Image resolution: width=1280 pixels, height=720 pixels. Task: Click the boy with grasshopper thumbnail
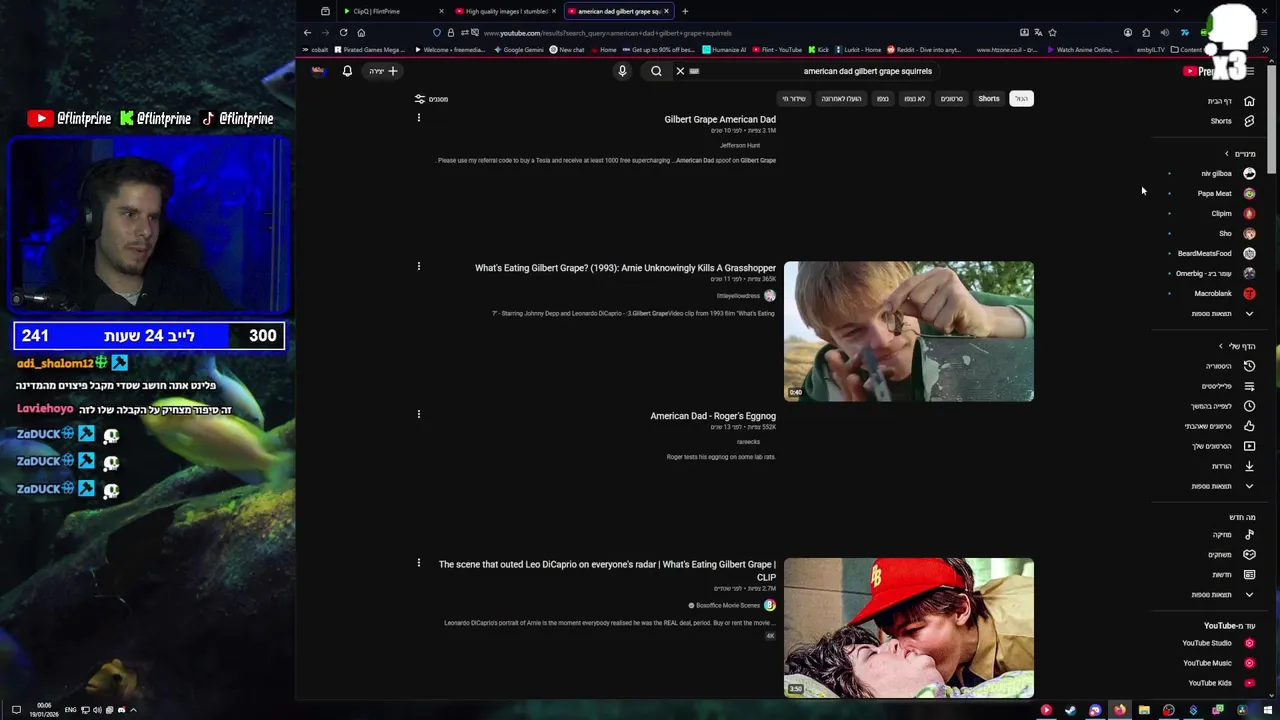coord(909,331)
